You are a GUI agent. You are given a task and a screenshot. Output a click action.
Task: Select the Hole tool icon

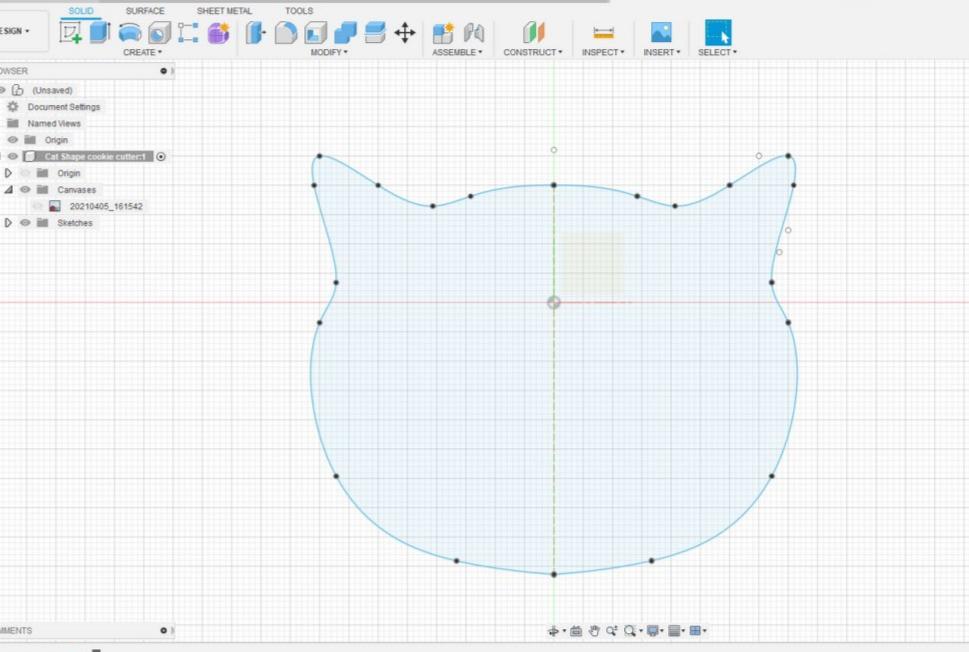(x=159, y=32)
